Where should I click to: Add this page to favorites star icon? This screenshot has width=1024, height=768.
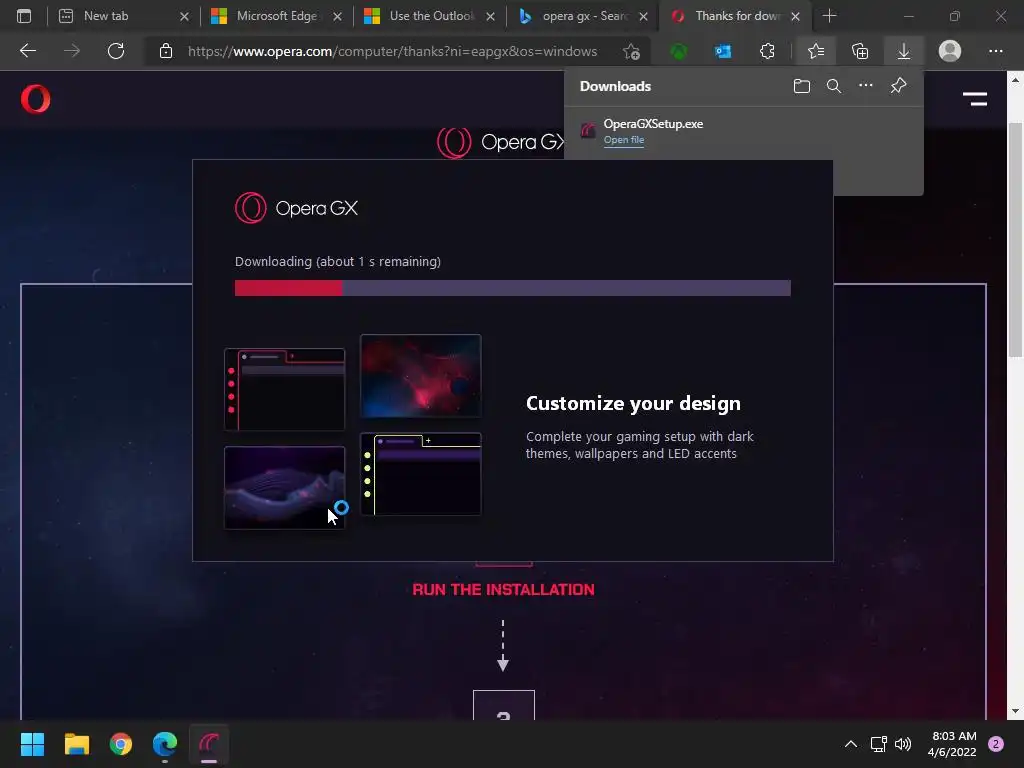coord(631,51)
